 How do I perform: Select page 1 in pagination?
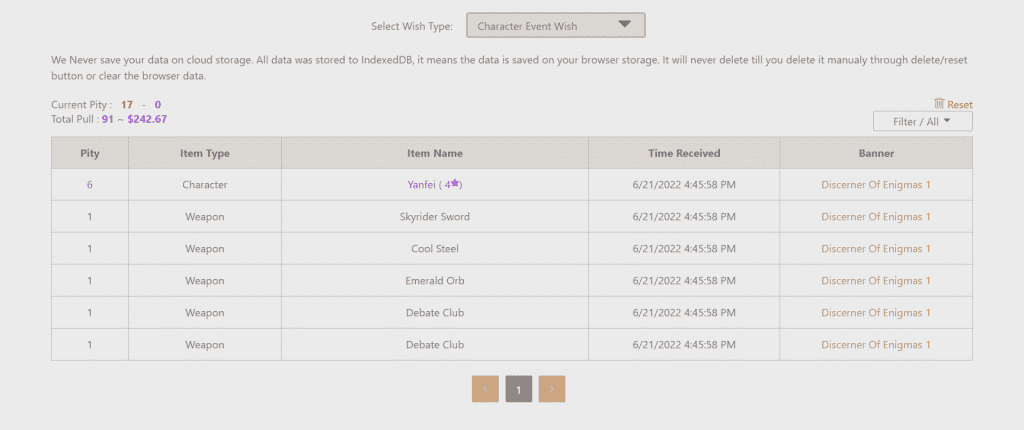coord(518,389)
